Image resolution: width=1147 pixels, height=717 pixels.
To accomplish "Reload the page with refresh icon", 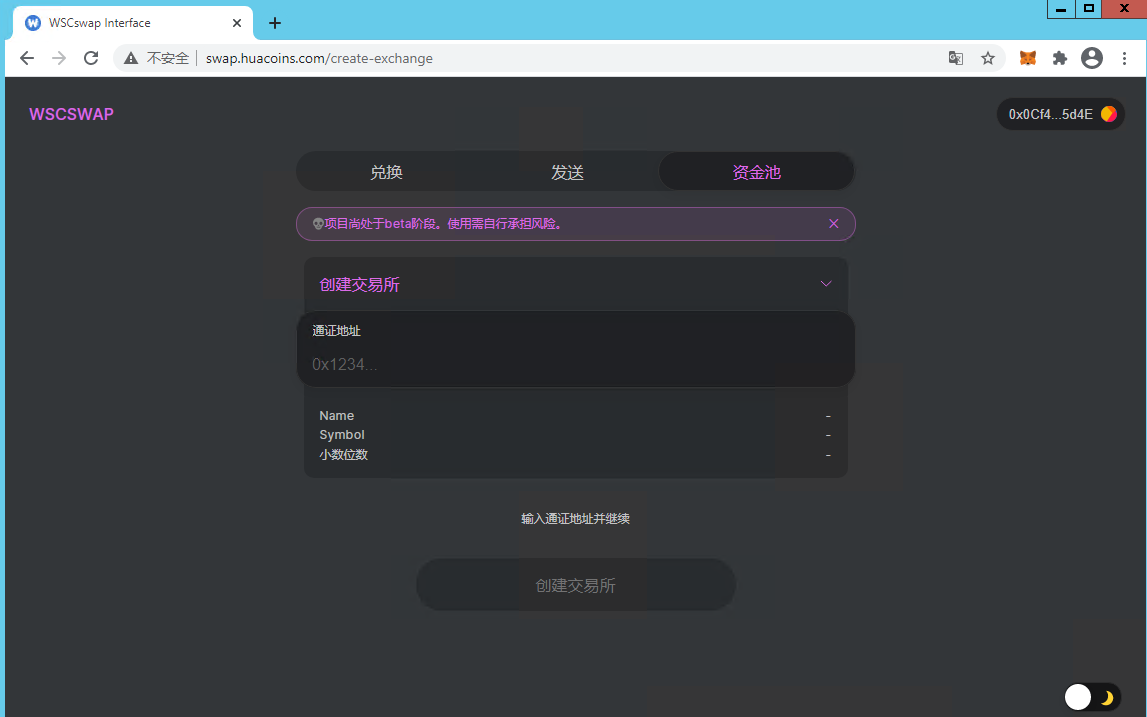I will click(x=91, y=59).
